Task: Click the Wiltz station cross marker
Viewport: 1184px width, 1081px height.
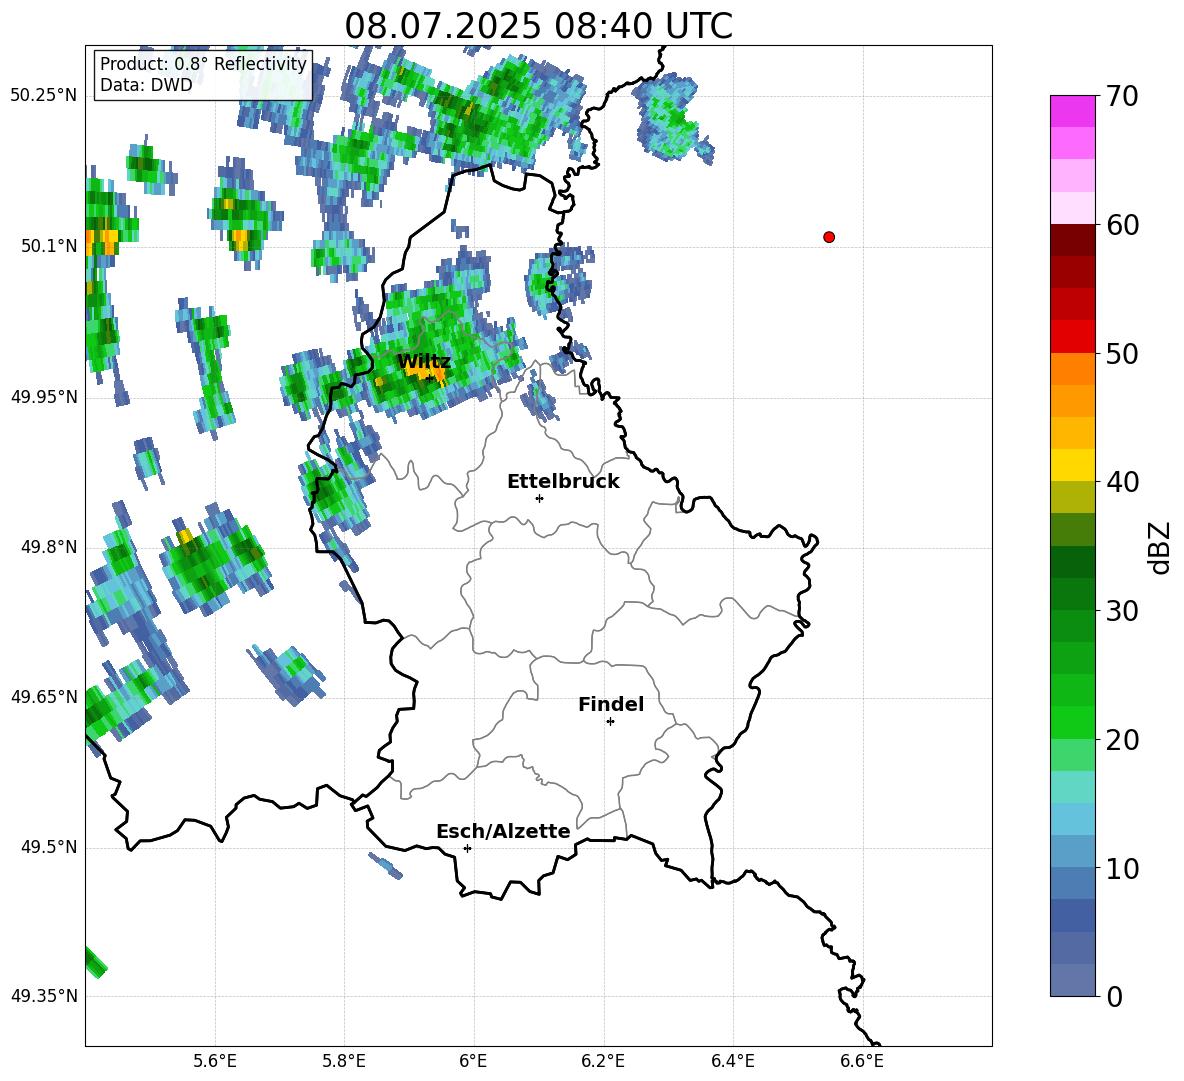Action: pos(429,377)
